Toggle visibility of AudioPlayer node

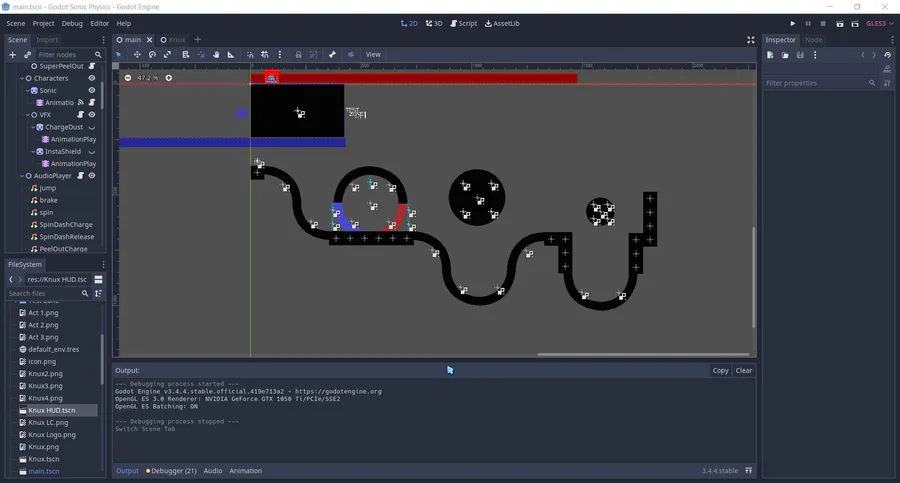92,176
